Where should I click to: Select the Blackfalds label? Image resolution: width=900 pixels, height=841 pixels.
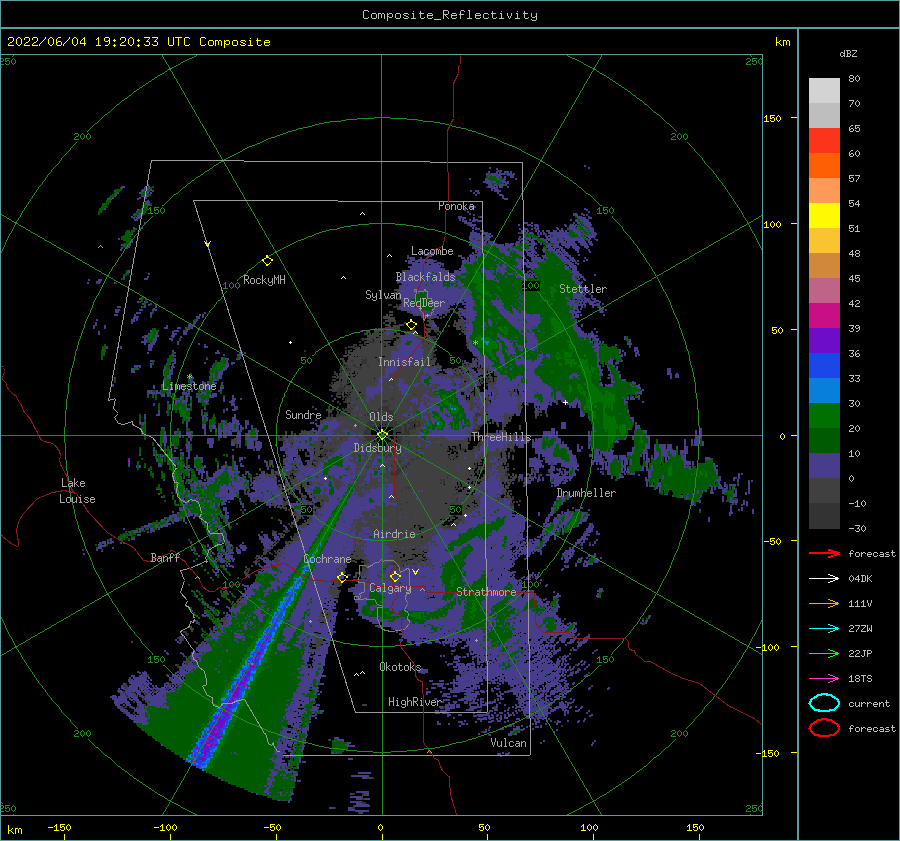pos(425,277)
